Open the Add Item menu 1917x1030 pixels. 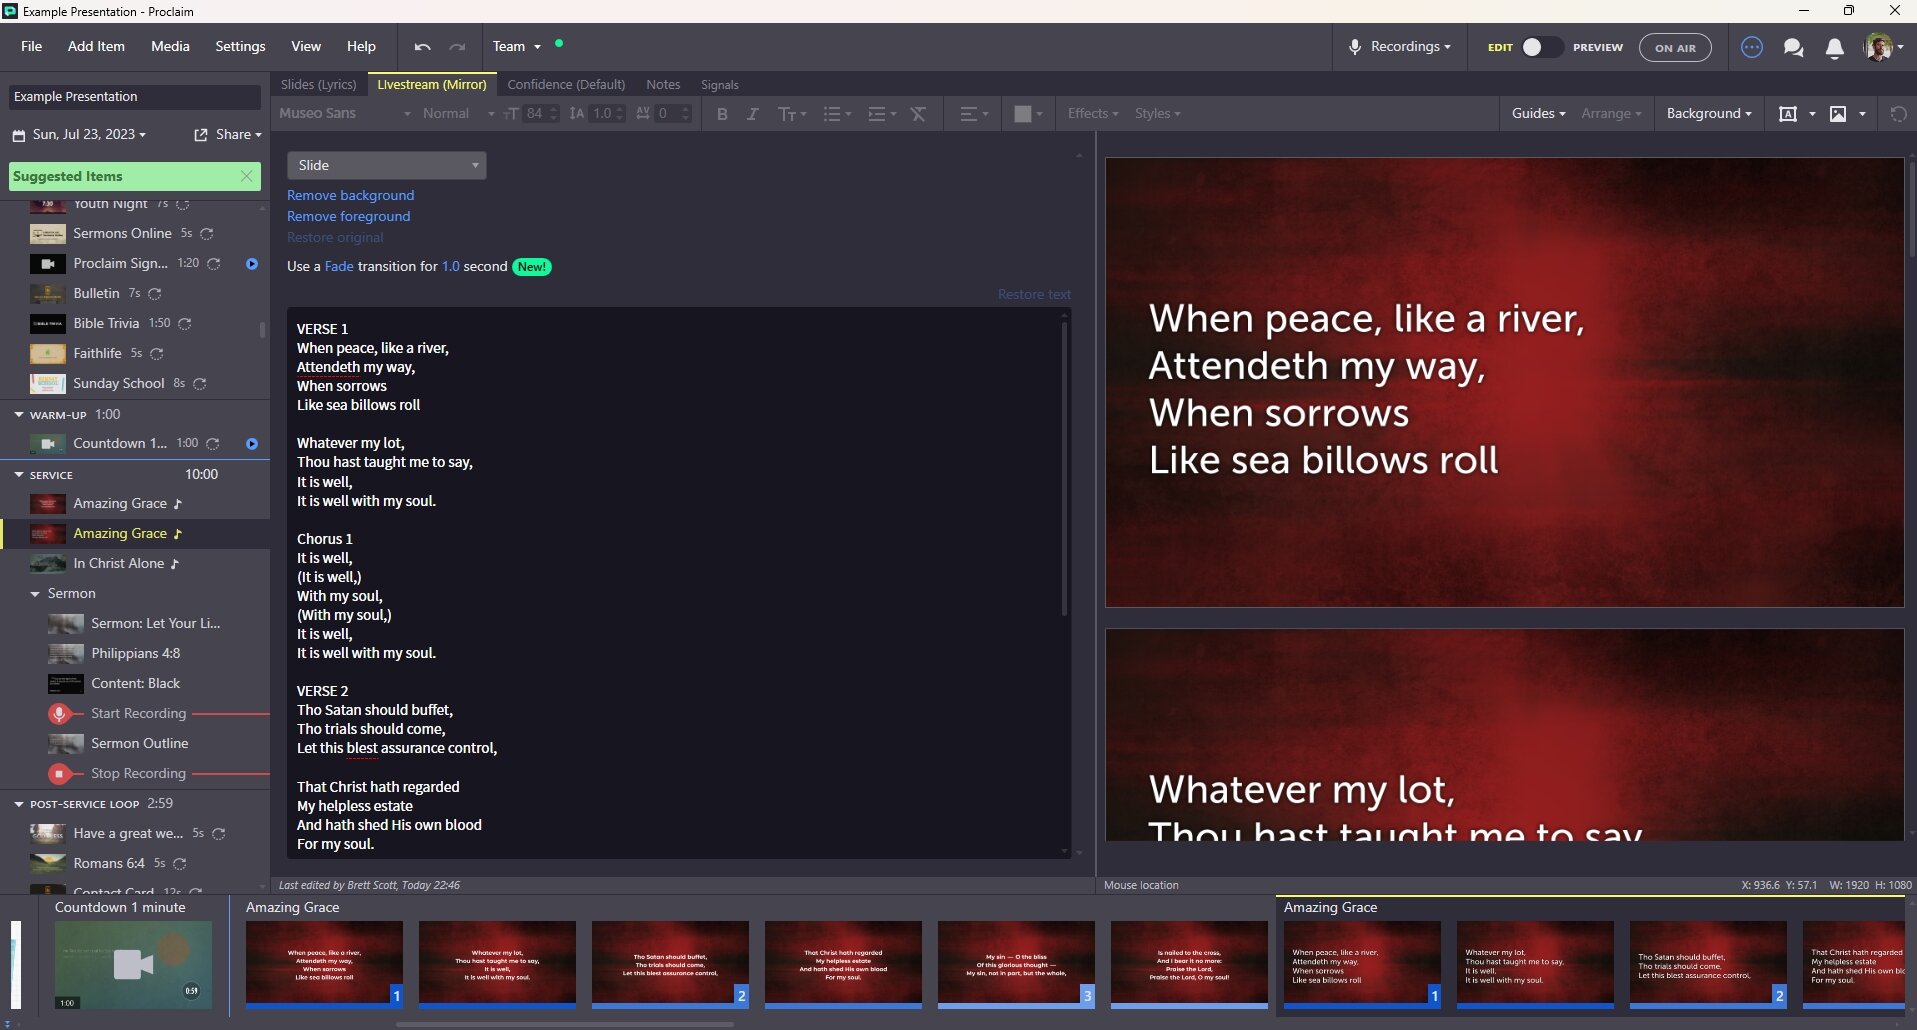(x=95, y=46)
